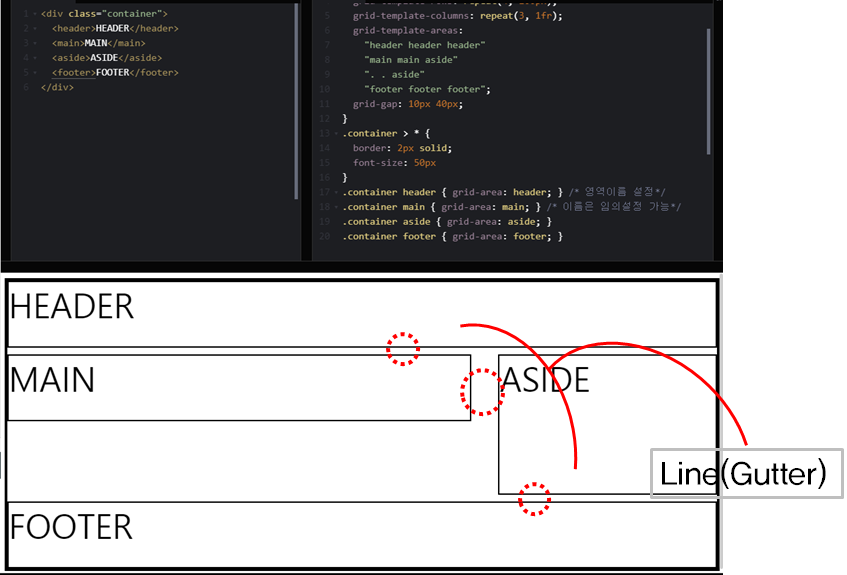Click the '.container header { grid-area: header; }' rule
This screenshot has height=575, width=847.
pyautogui.click(x=453, y=192)
